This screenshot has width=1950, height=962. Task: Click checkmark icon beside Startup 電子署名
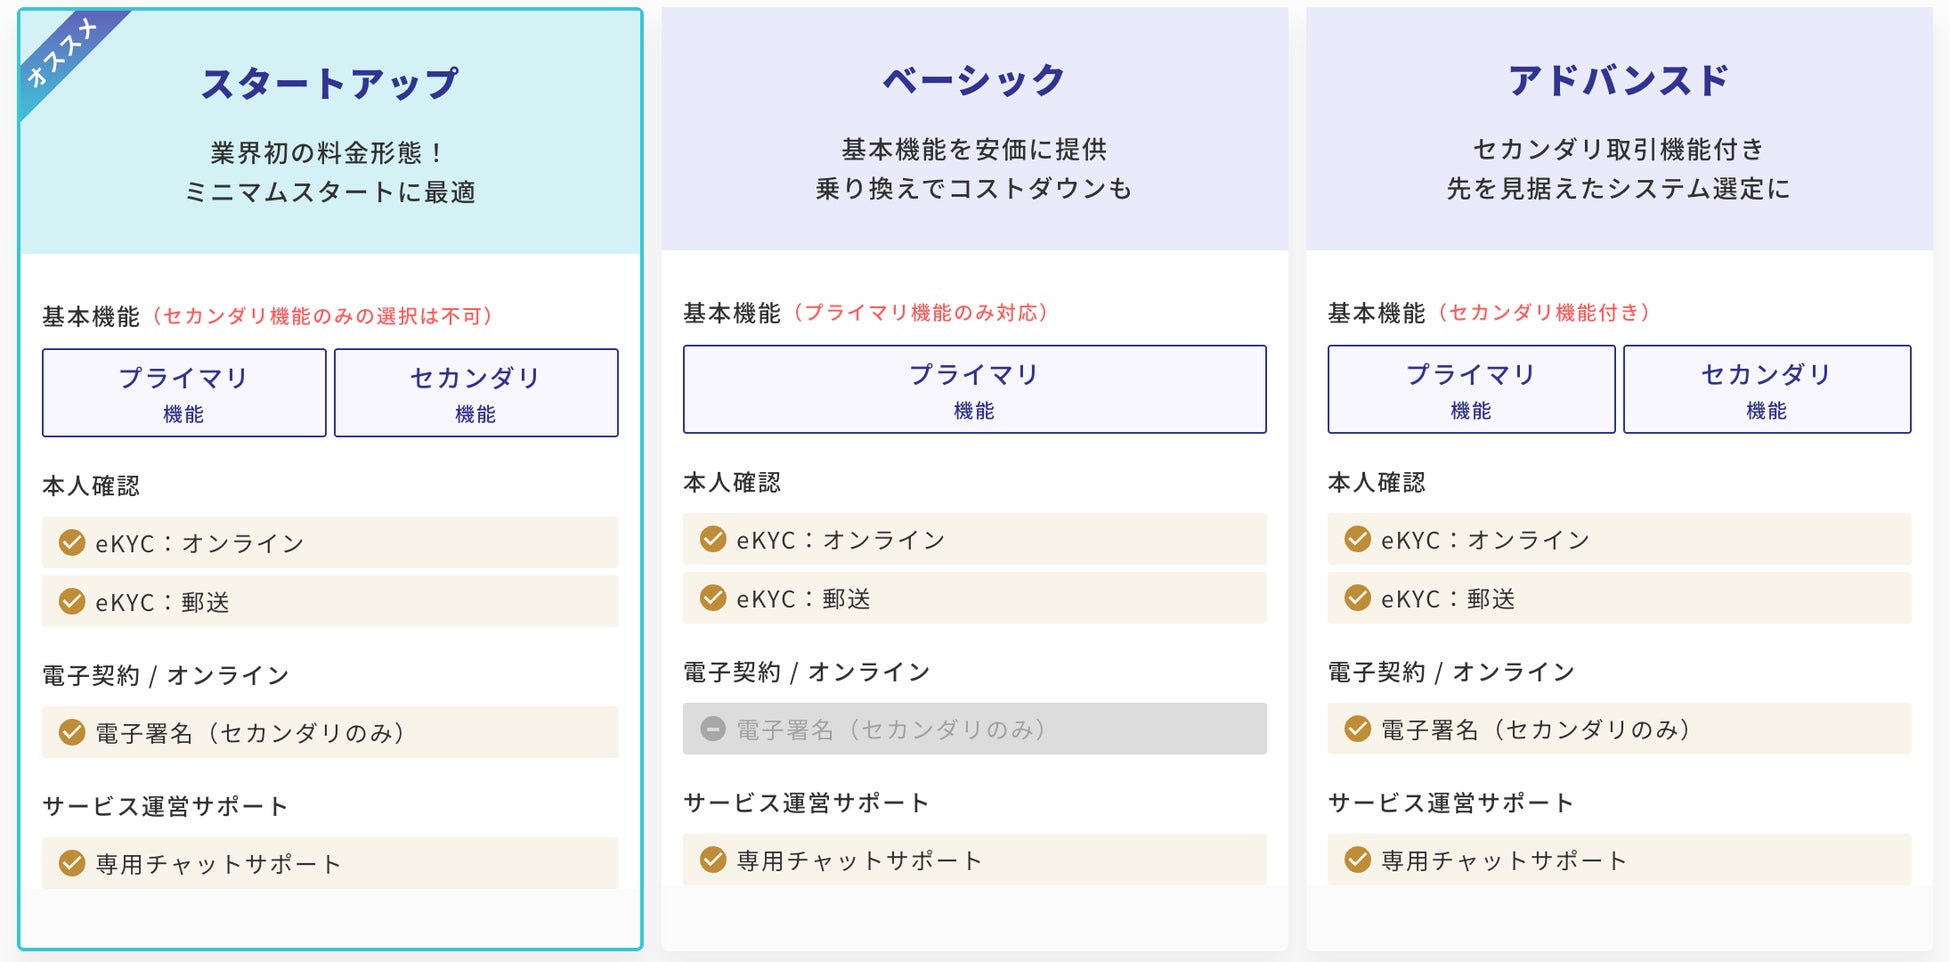pos(72,732)
